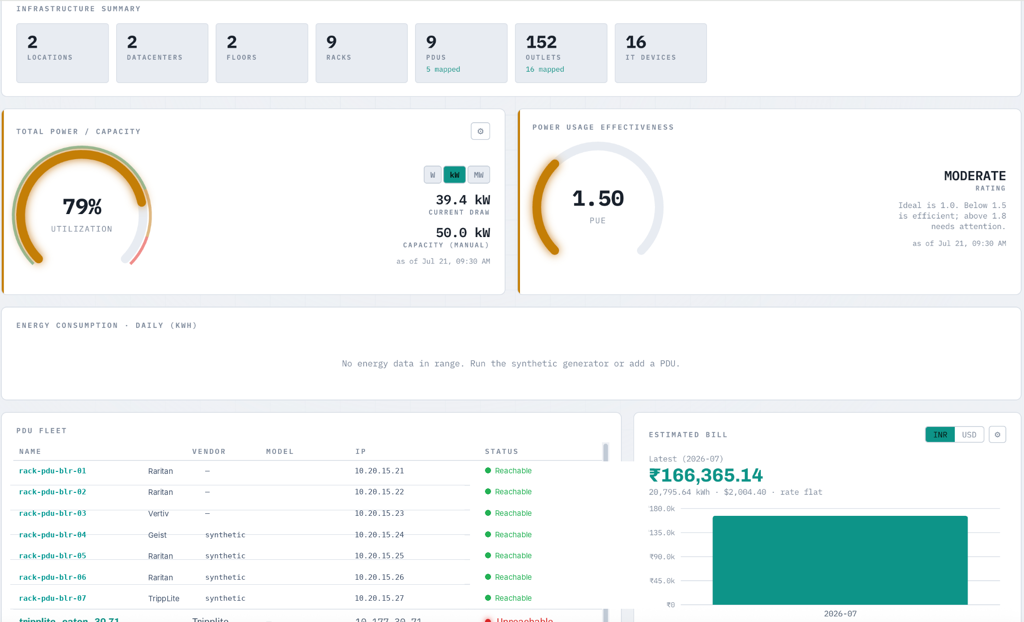Click the MODEL column header
This screenshot has width=1024, height=622.
pos(280,451)
